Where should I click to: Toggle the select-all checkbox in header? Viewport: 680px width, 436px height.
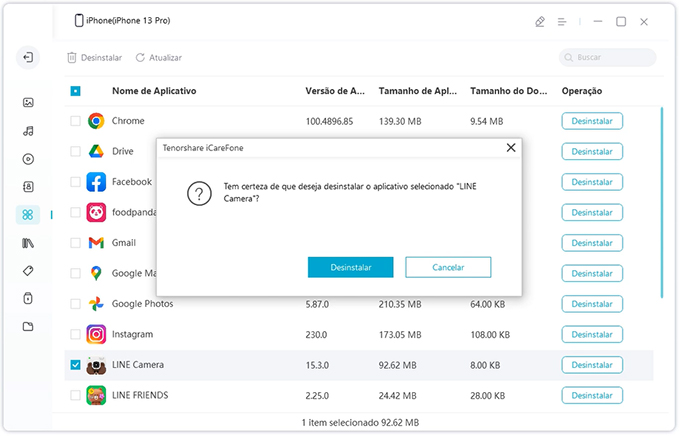[75, 91]
